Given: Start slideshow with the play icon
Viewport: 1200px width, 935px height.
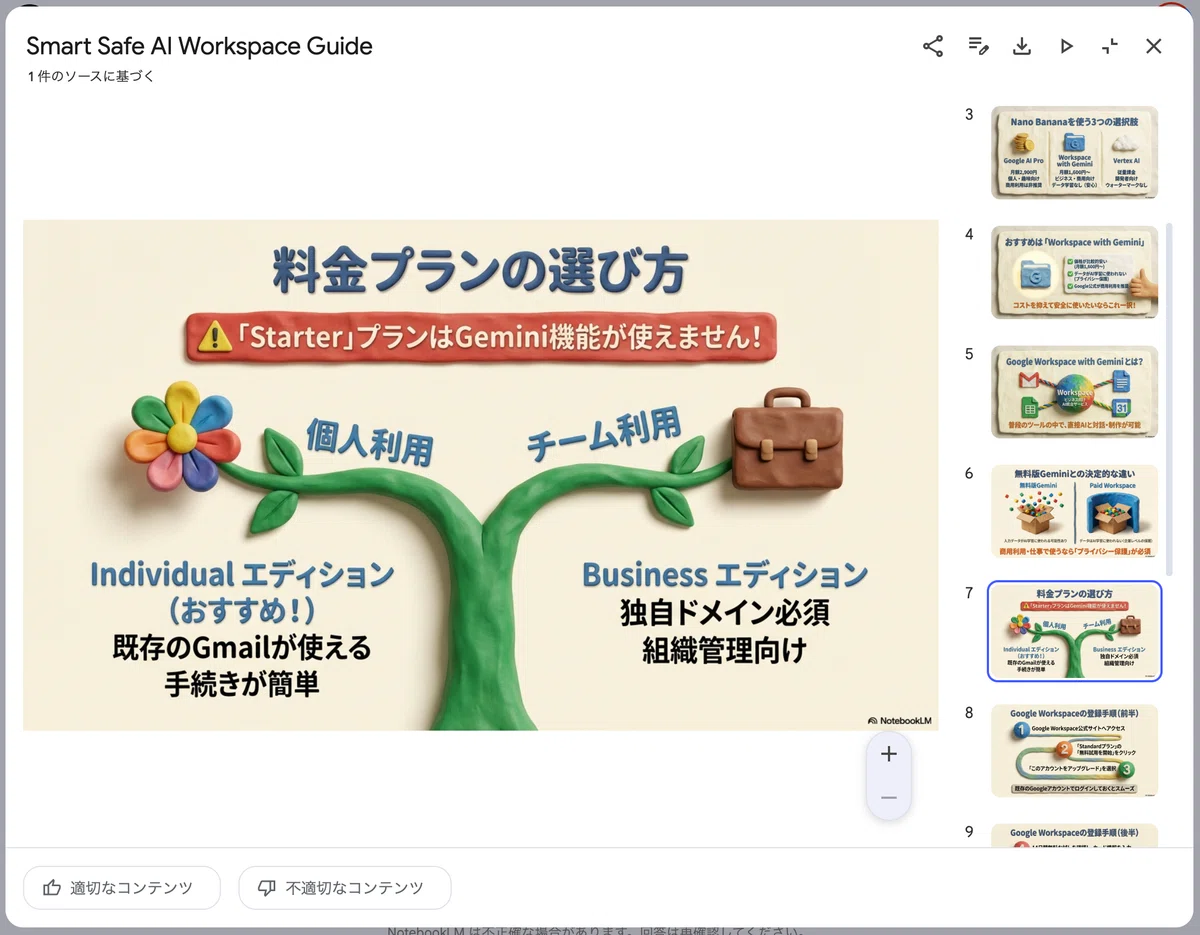Looking at the screenshot, I should (1066, 46).
